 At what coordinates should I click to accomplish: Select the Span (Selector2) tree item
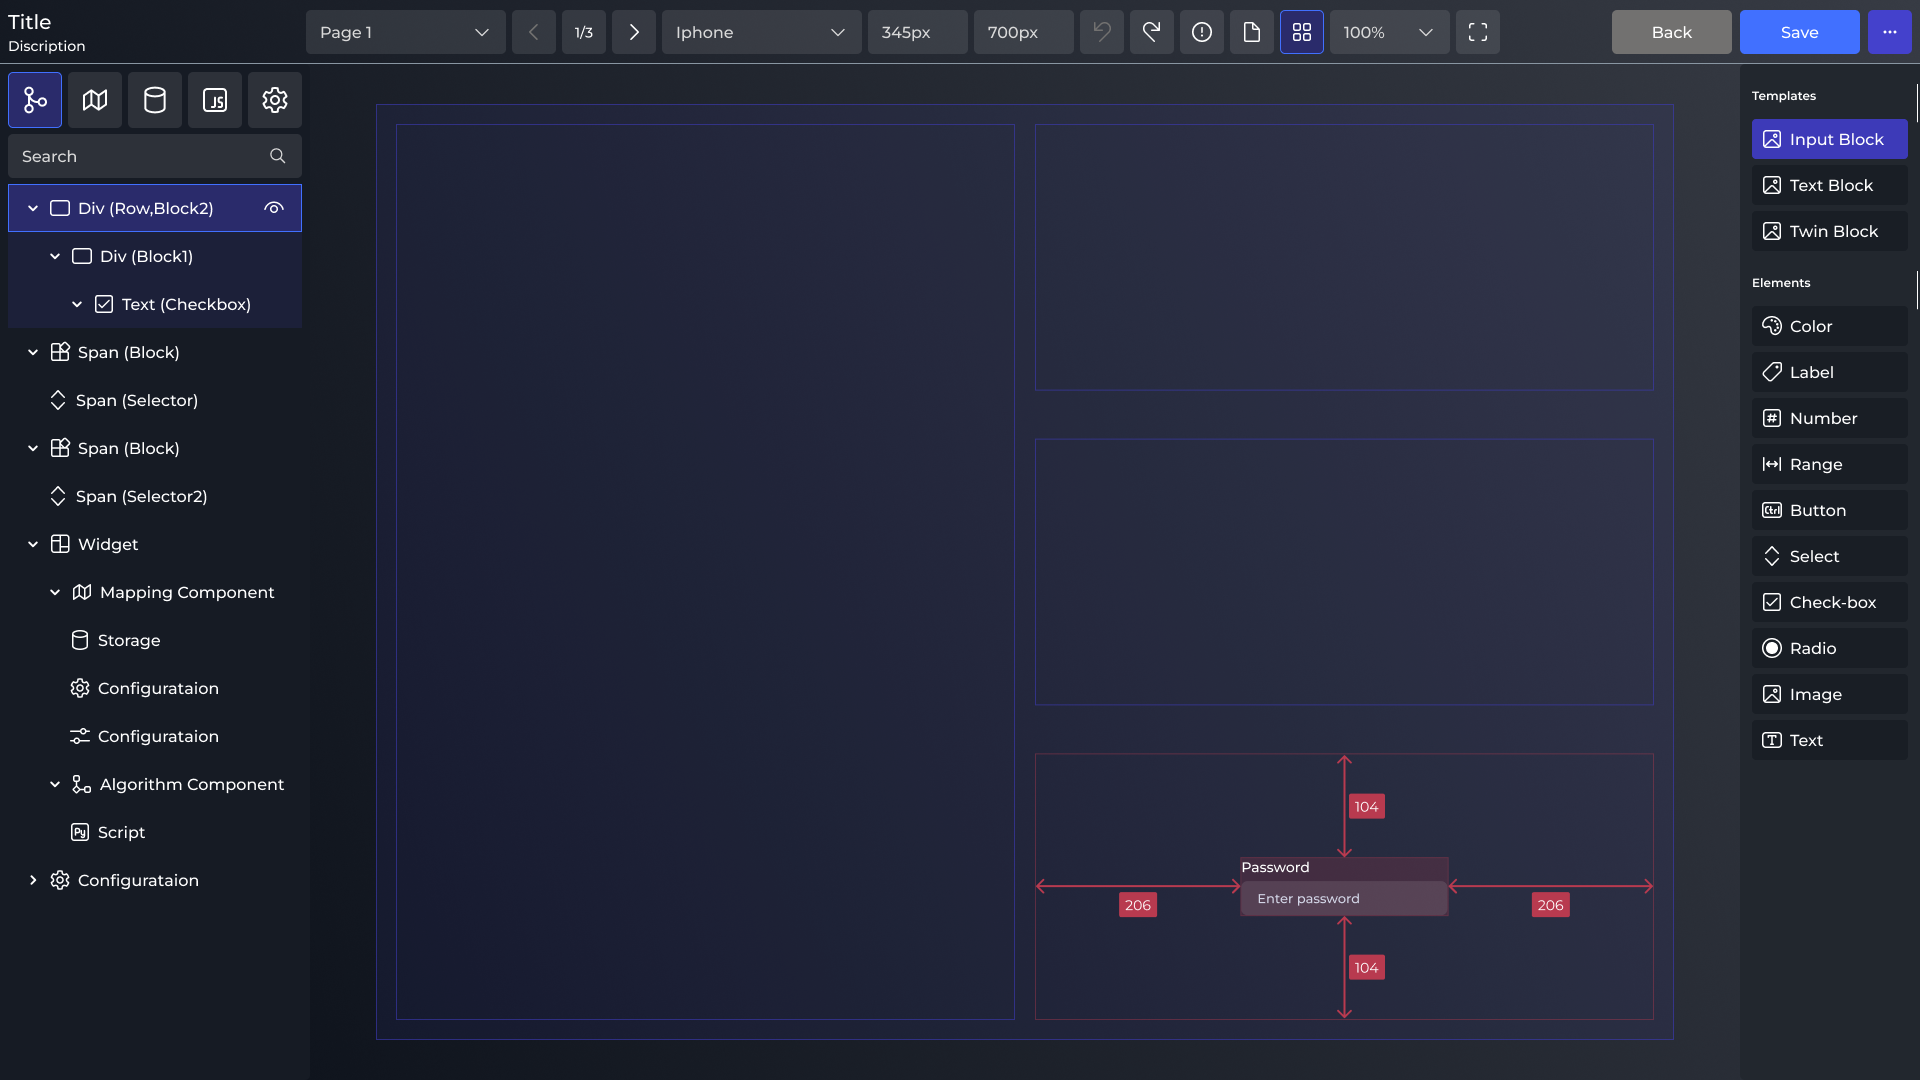[155, 496]
